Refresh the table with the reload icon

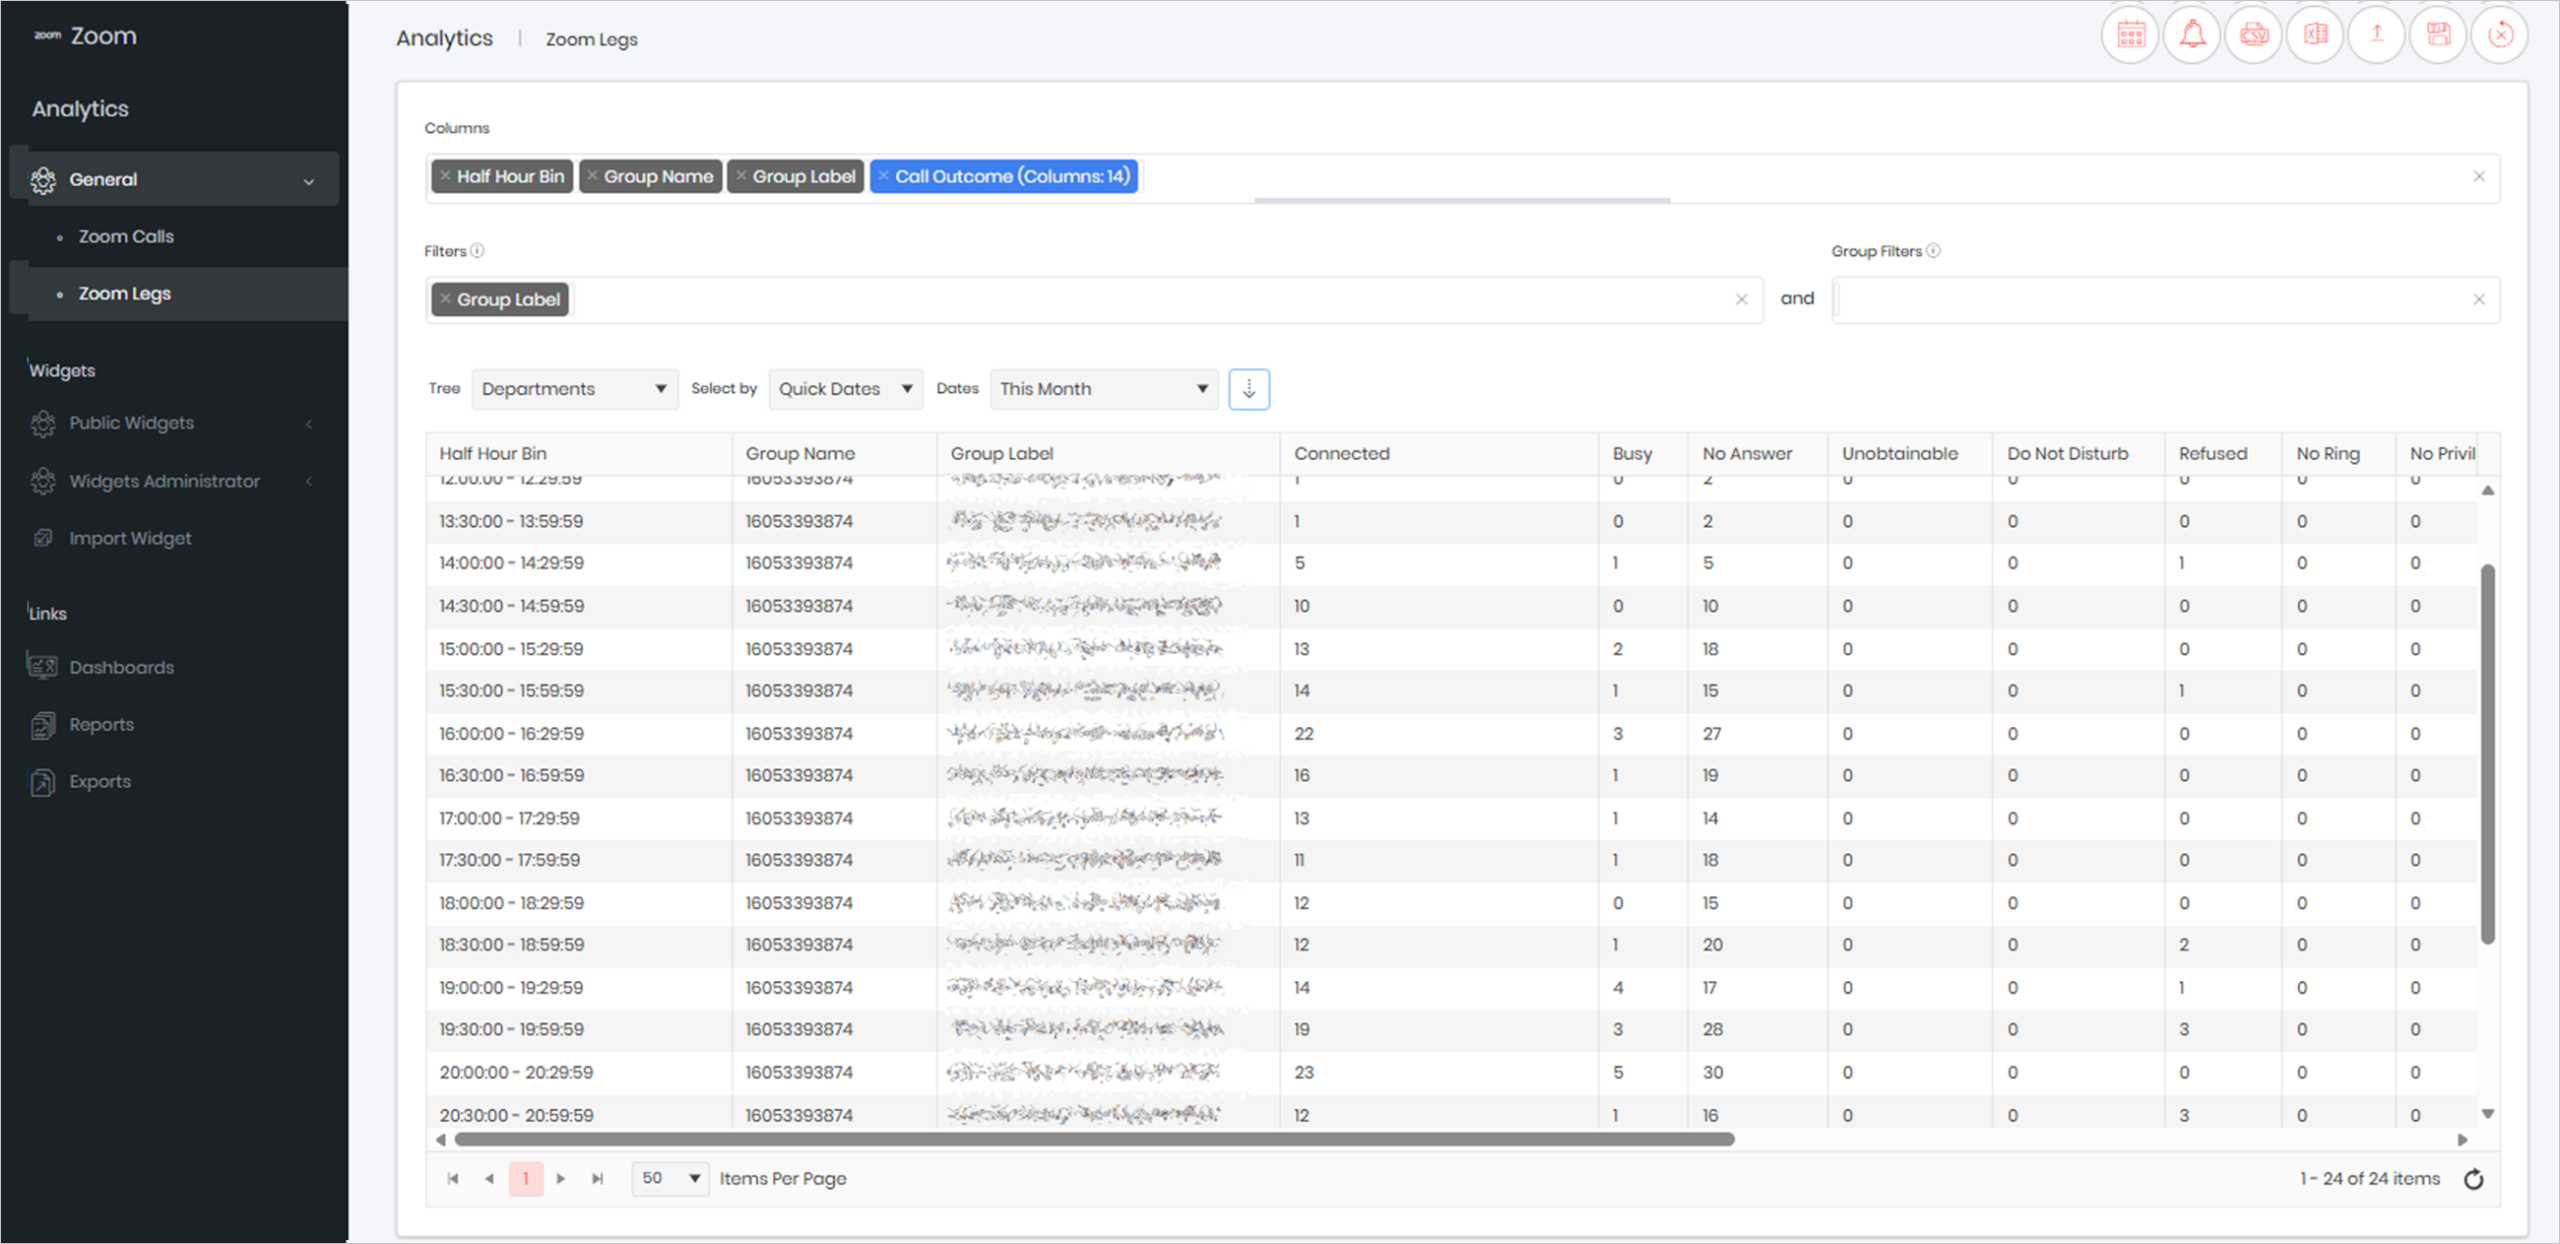tap(2474, 1179)
